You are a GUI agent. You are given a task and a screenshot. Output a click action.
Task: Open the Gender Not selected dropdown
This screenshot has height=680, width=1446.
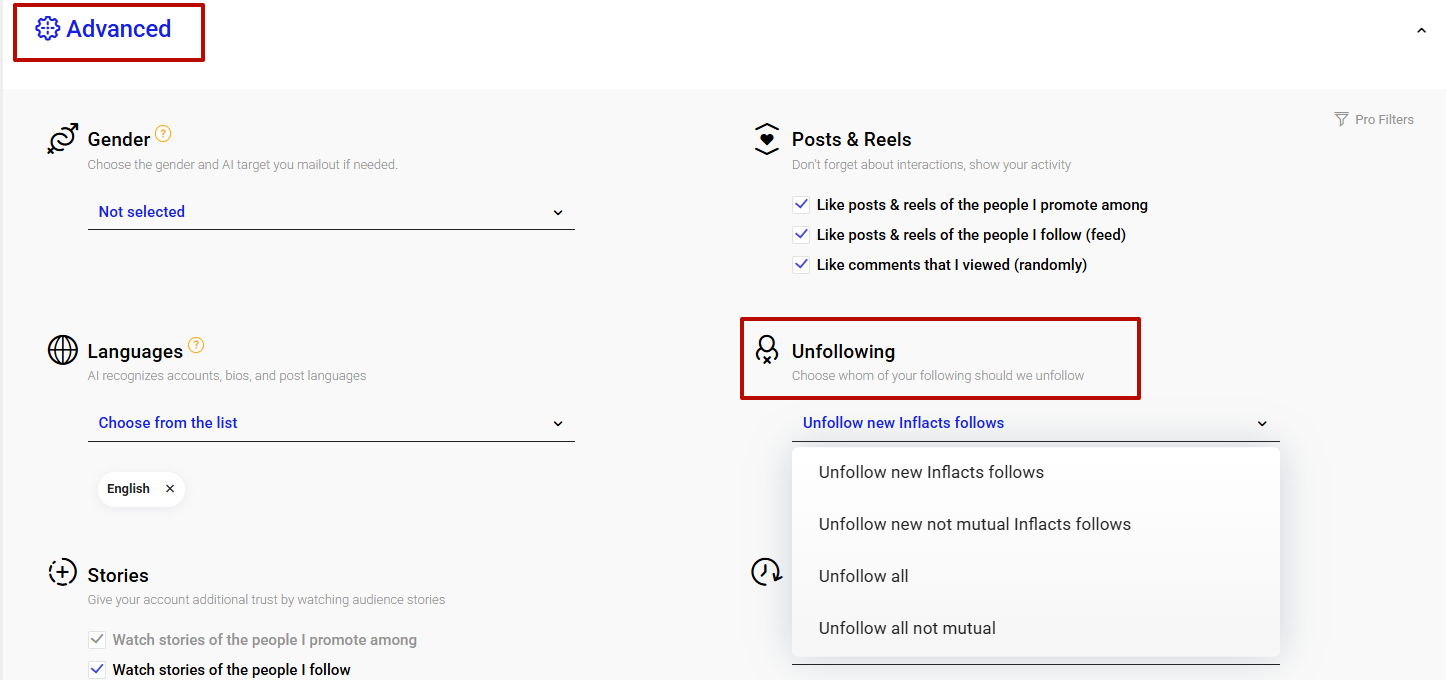(331, 211)
